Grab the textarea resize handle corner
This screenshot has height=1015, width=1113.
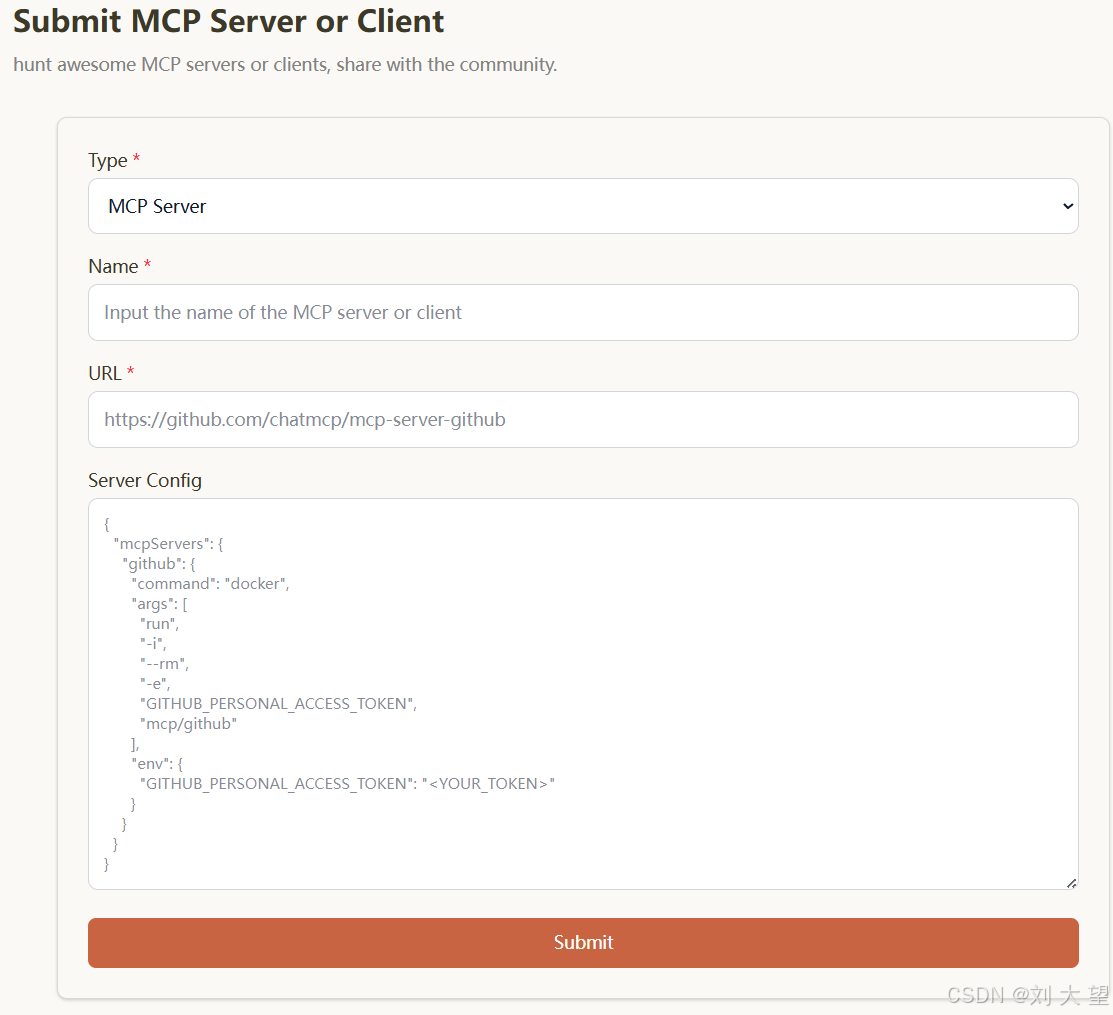click(x=1071, y=882)
